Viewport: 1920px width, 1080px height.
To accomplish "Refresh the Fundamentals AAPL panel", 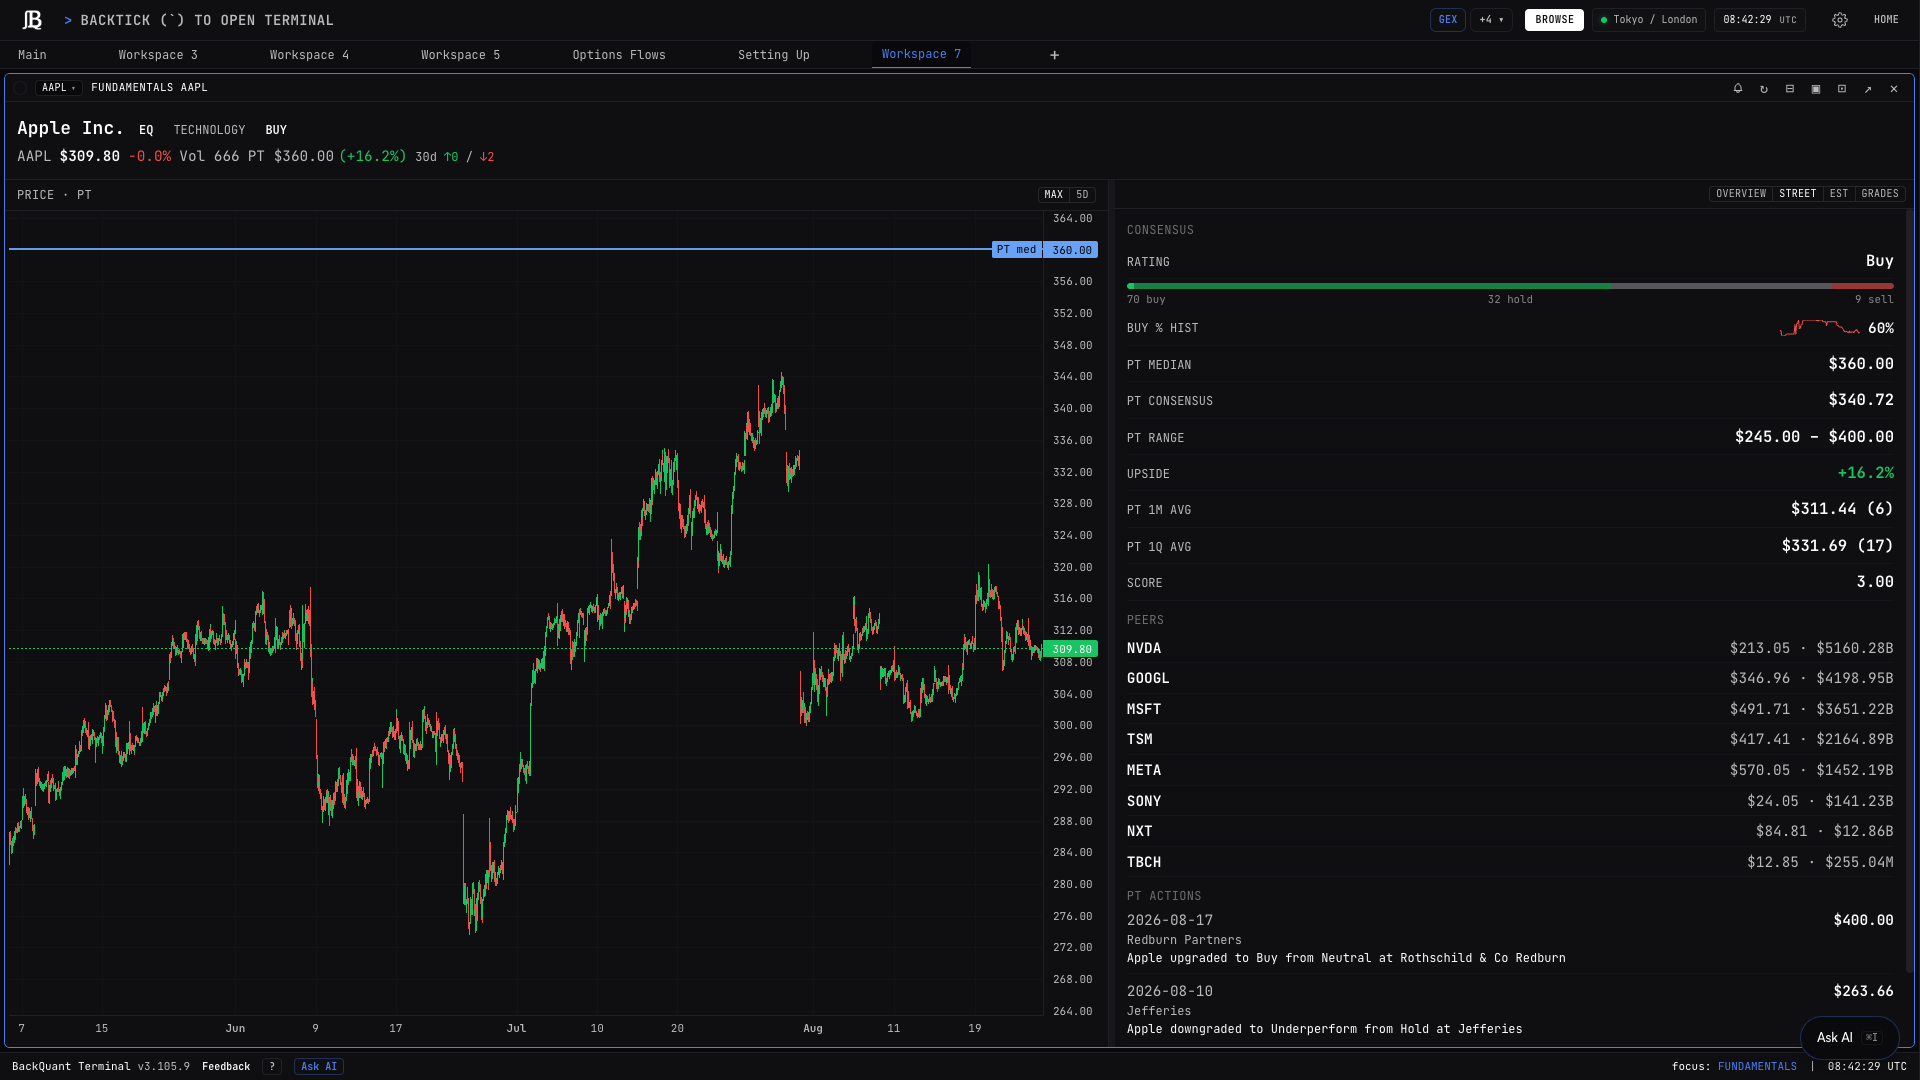I will (x=1764, y=88).
